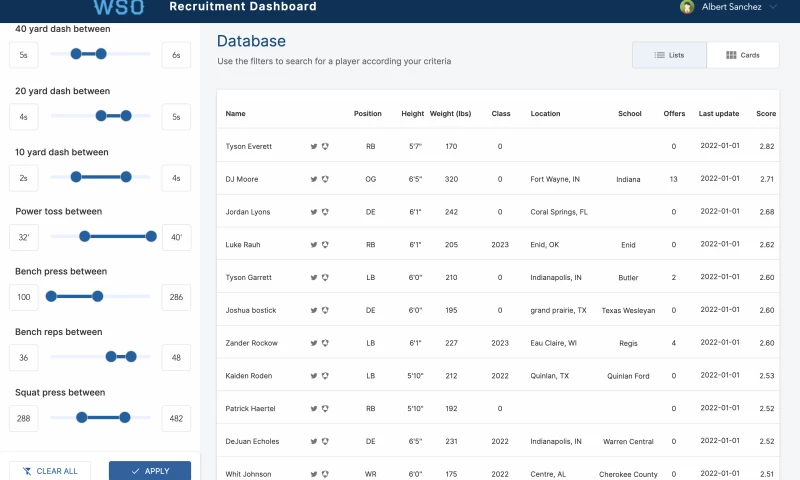800x480 pixels.
Task: Open Jordan Lyons' Twitter icon link
Action: tap(314, 212)
